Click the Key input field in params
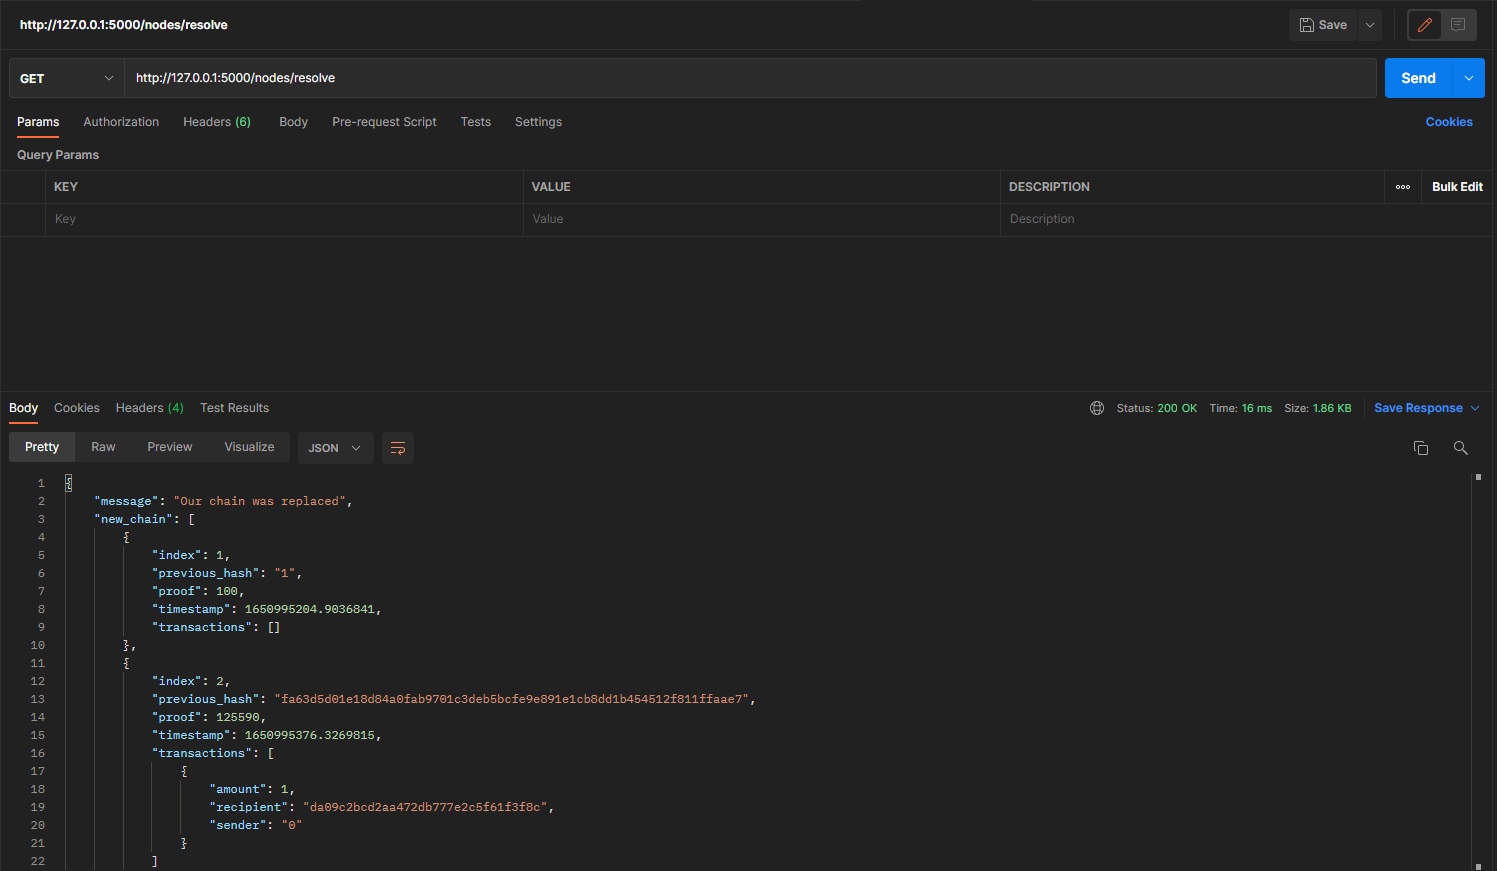 [283, 219]
